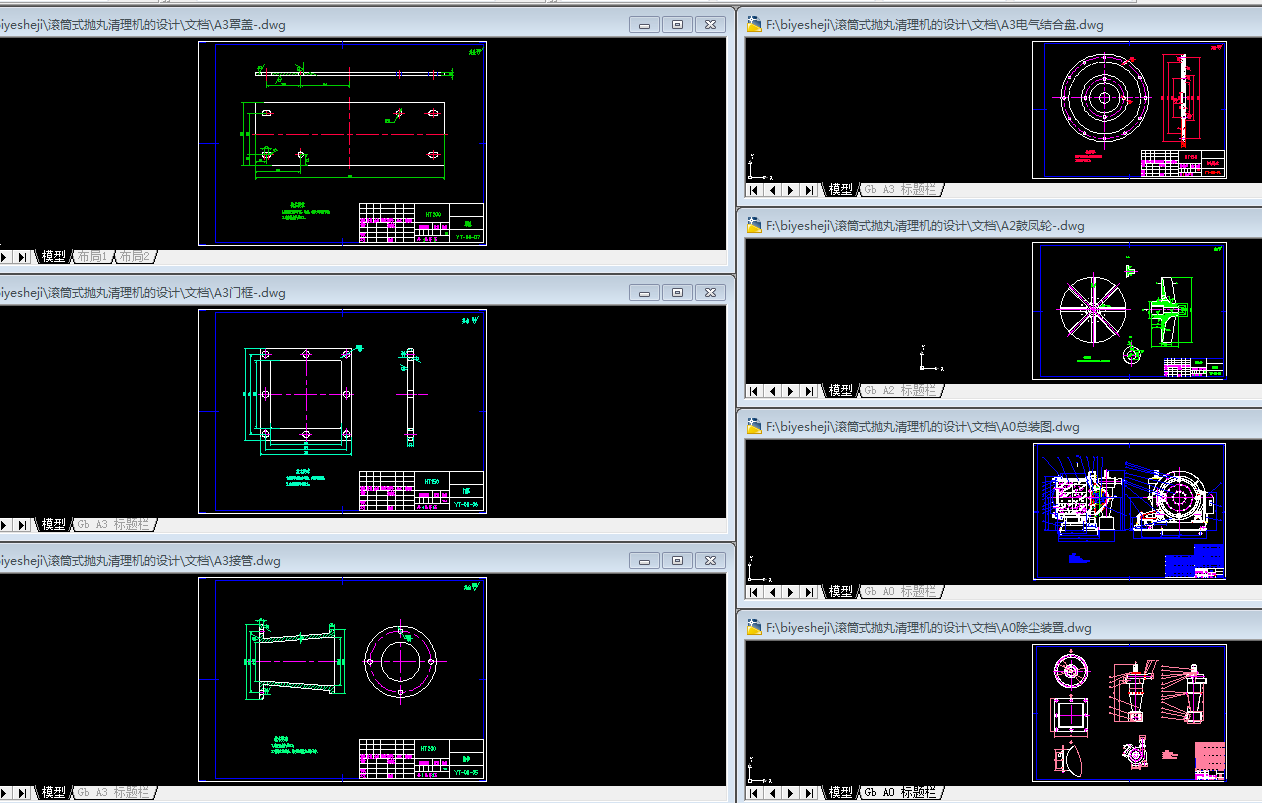Jump to last layout tab in A3接管 window
The image size is (1262, 803).
[22, 793]
